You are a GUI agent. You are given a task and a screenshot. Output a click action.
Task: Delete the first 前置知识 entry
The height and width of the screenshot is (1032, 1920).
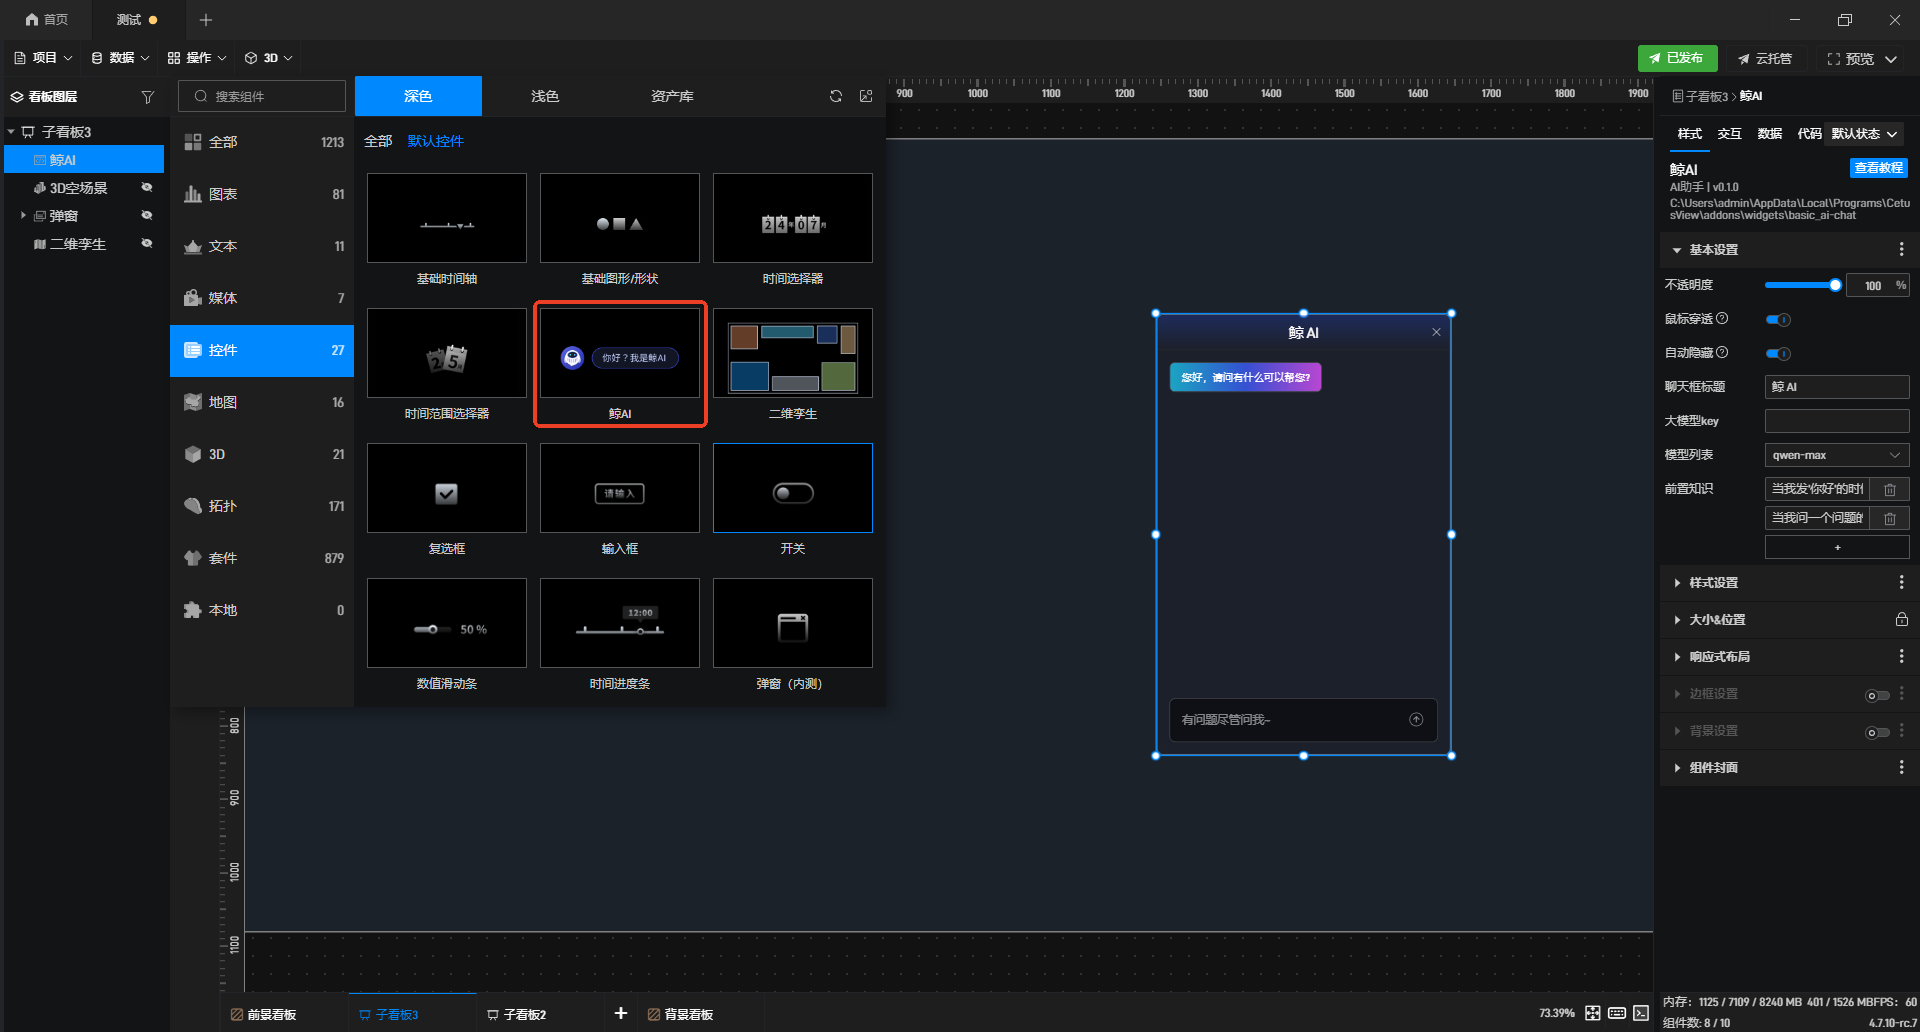click(1890, 489)
